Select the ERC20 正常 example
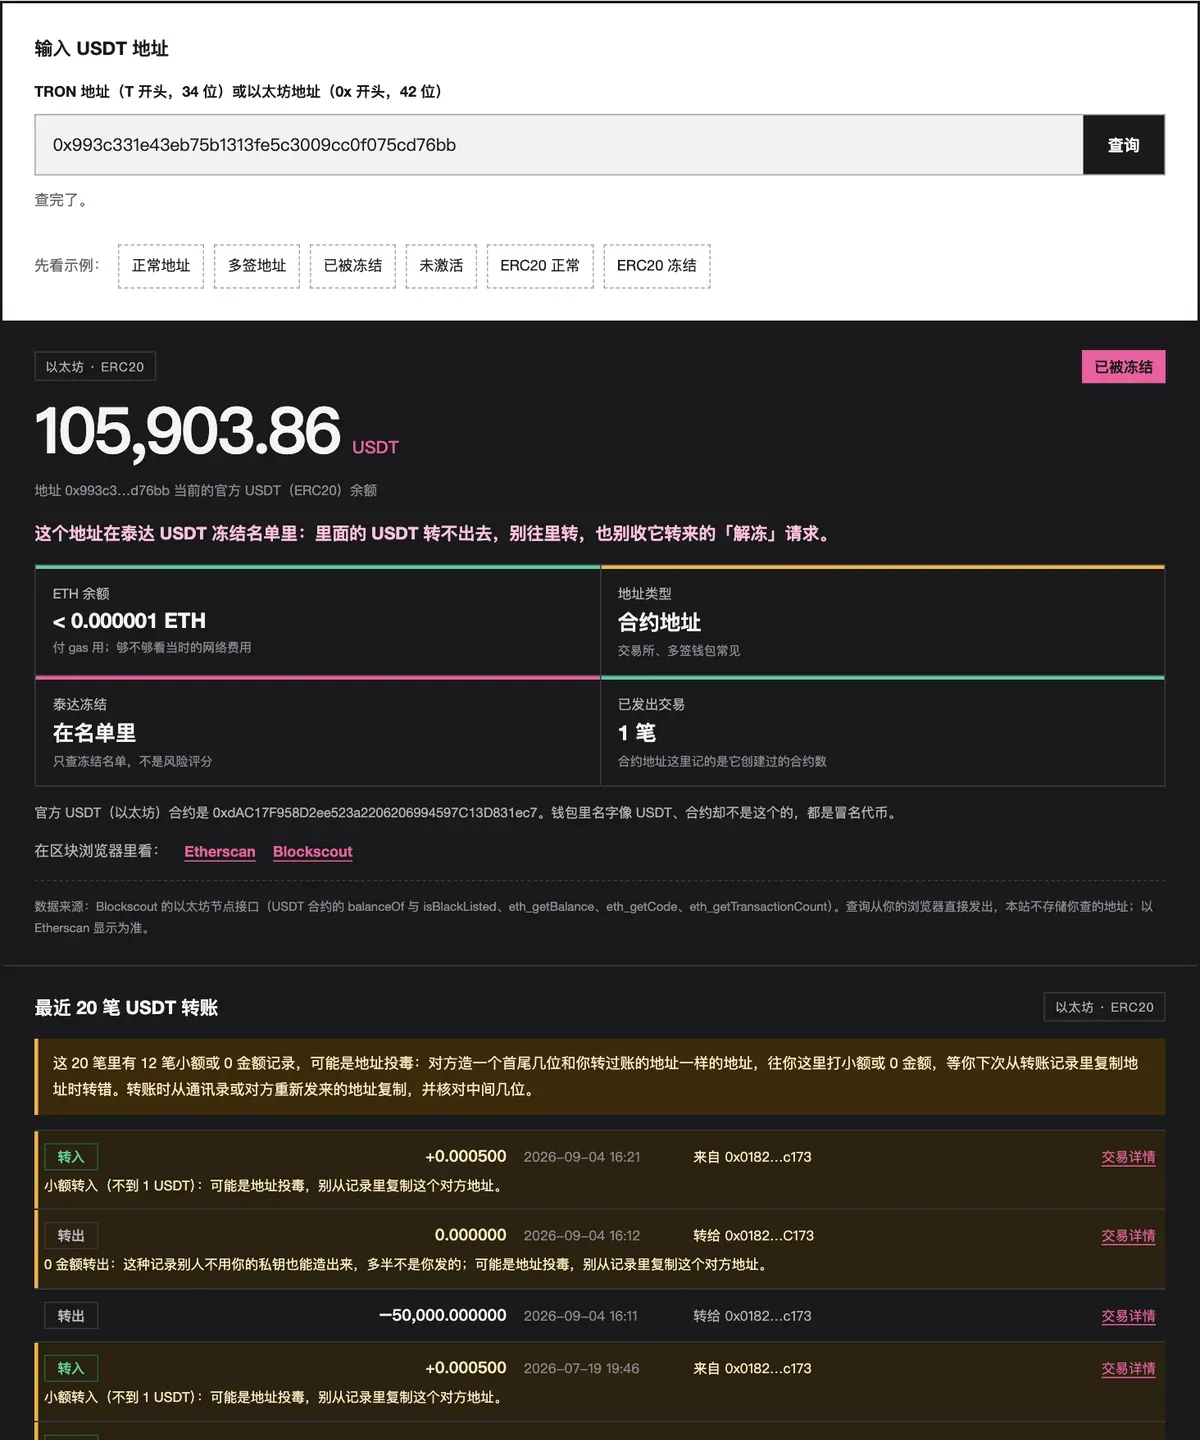The width and height of the screenshot is (1200, 1440). pyautogui.click(x=540, y=266)
